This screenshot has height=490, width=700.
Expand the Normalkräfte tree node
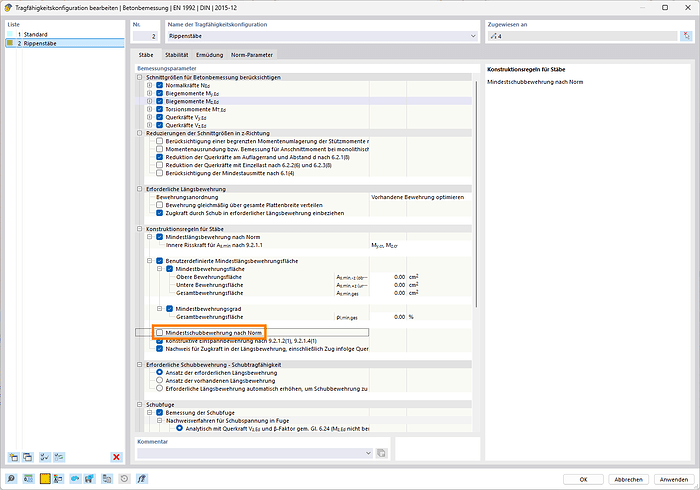pos(150,85)
